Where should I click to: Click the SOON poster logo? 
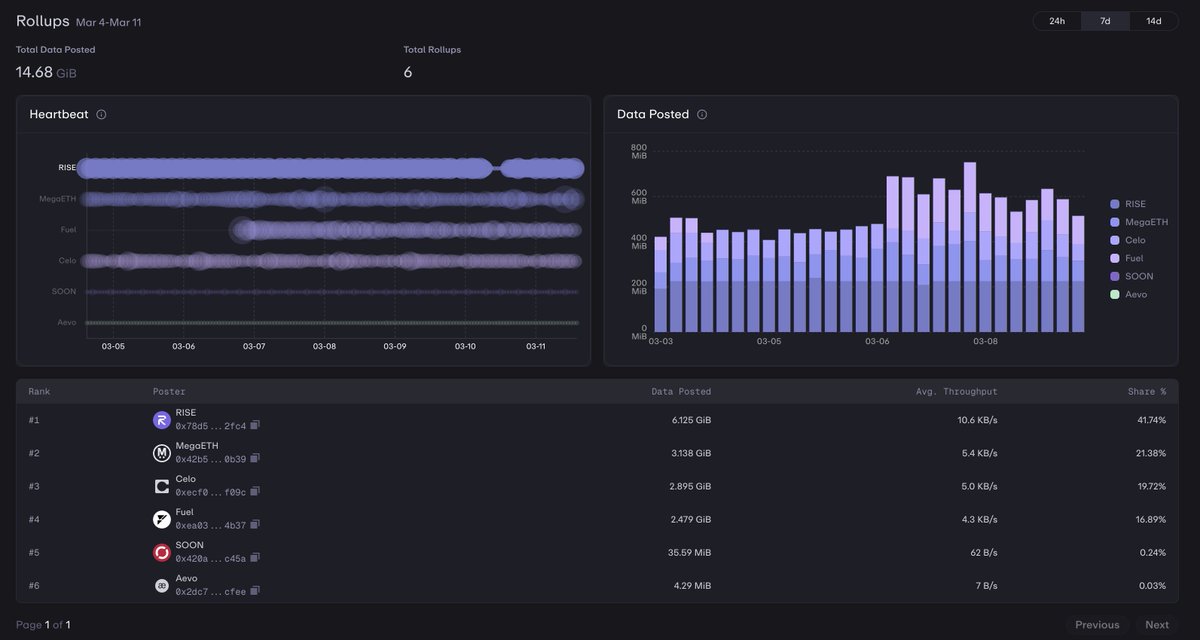[x=161, y=552]
